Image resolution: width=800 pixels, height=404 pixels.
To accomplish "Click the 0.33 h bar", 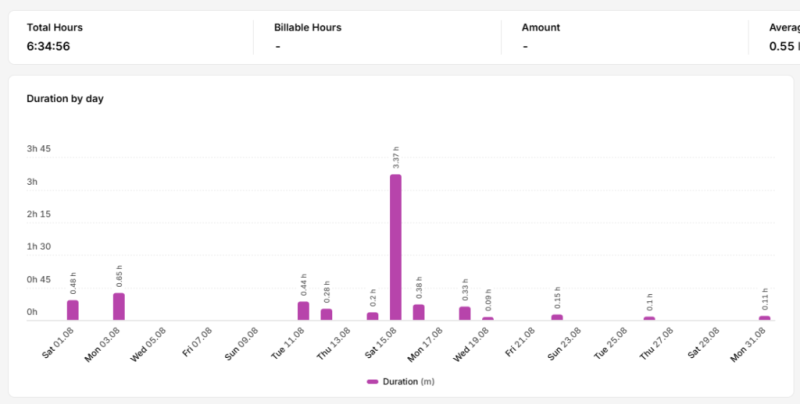I will [465, 313].
